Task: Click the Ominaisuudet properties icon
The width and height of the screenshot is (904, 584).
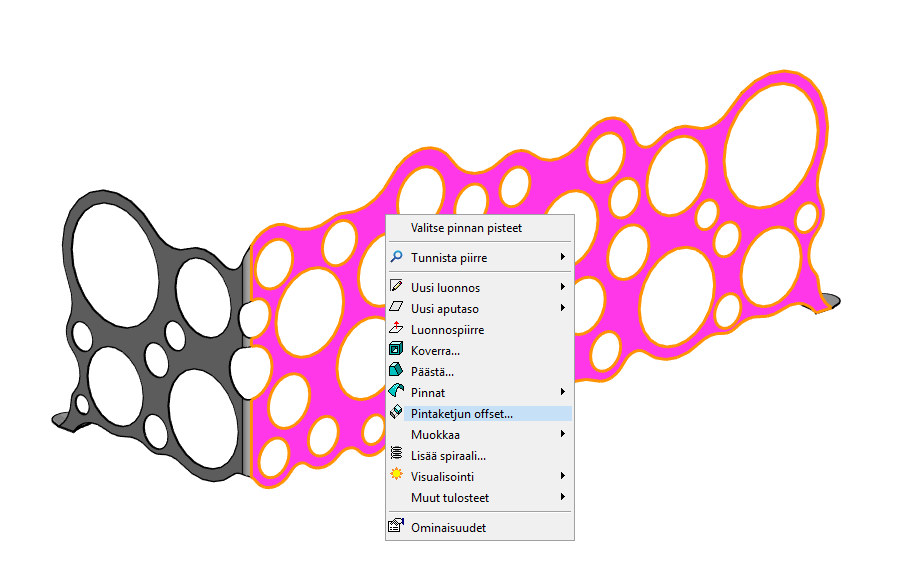Action: pyautogui.click(x=396, y=526)
